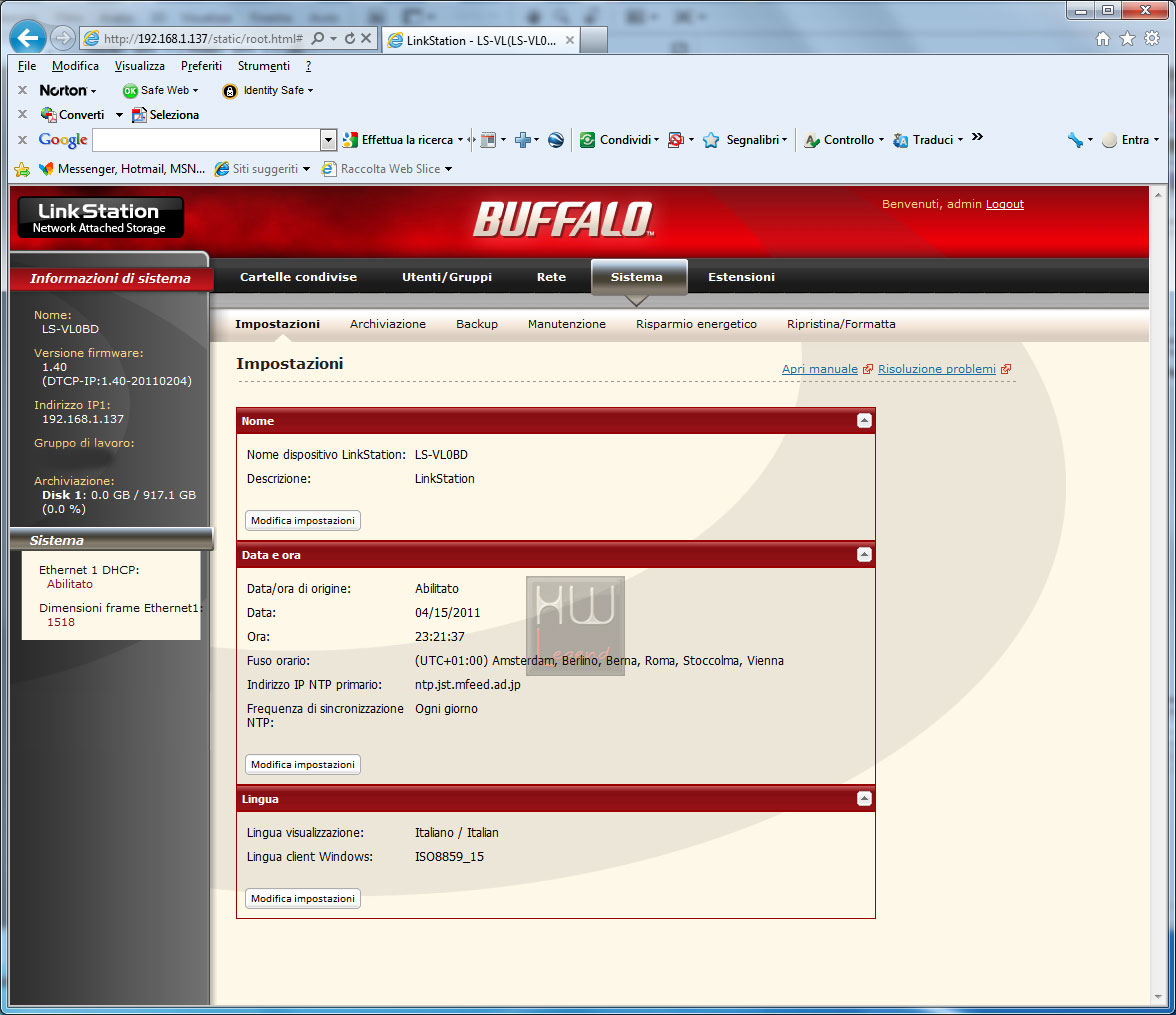Switch to Utenti/Gruppi tab

pyautogui.click(x=447, y=277)
